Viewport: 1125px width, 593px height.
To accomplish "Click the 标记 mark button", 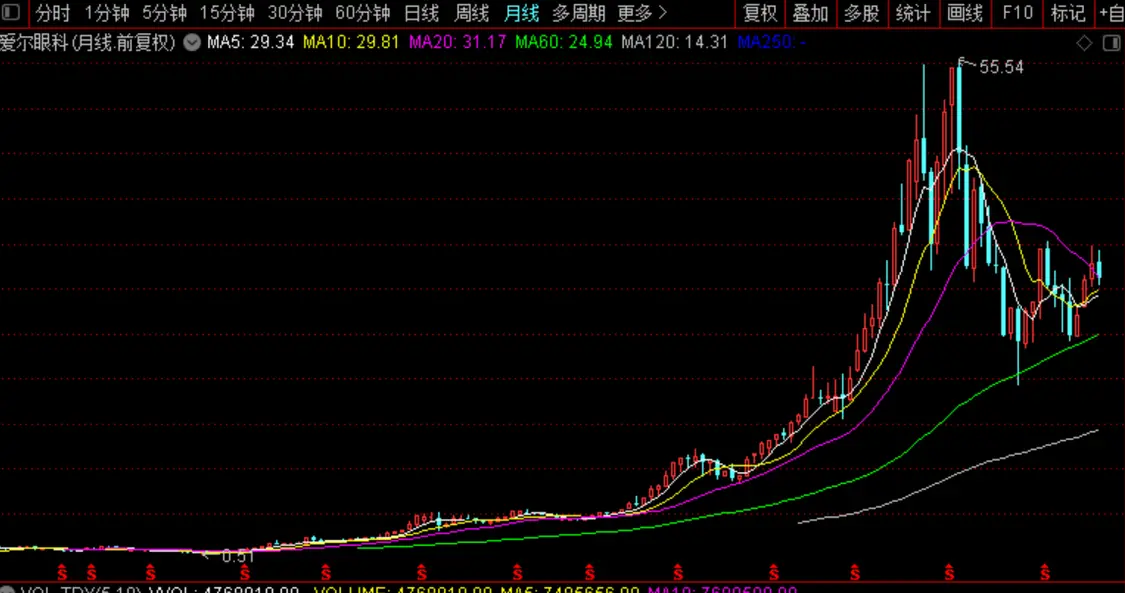I will click(1068, 13).
